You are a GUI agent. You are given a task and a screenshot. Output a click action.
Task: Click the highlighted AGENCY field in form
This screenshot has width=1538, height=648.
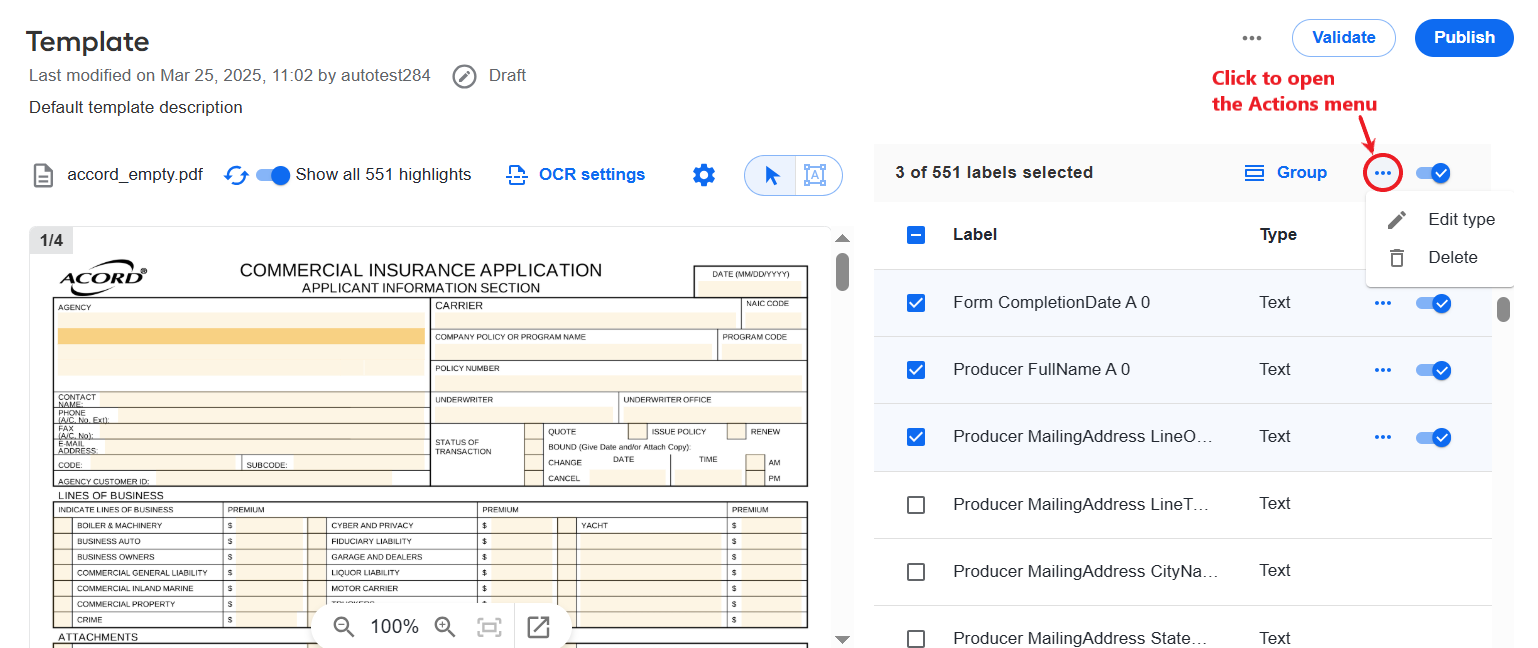click(241, 336)
